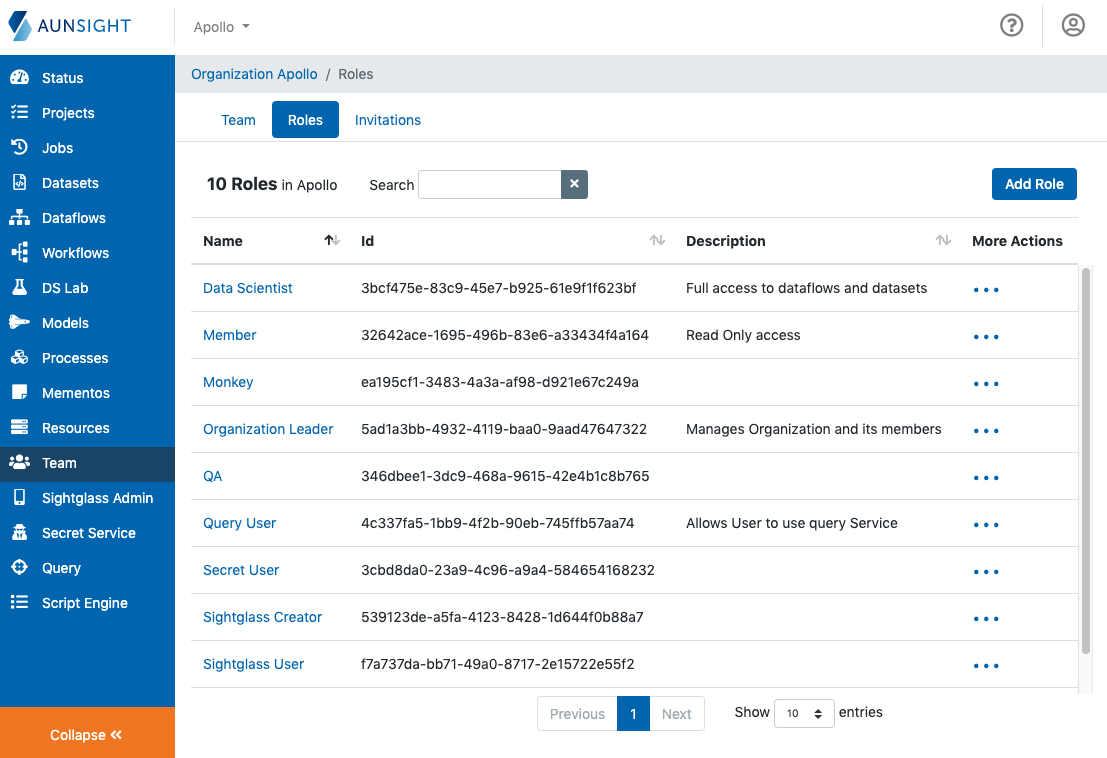Expand the Apollo organization dropdown
Viewport: 1107px width, 758px height.
pyautogui.click(x=222, y=27)
